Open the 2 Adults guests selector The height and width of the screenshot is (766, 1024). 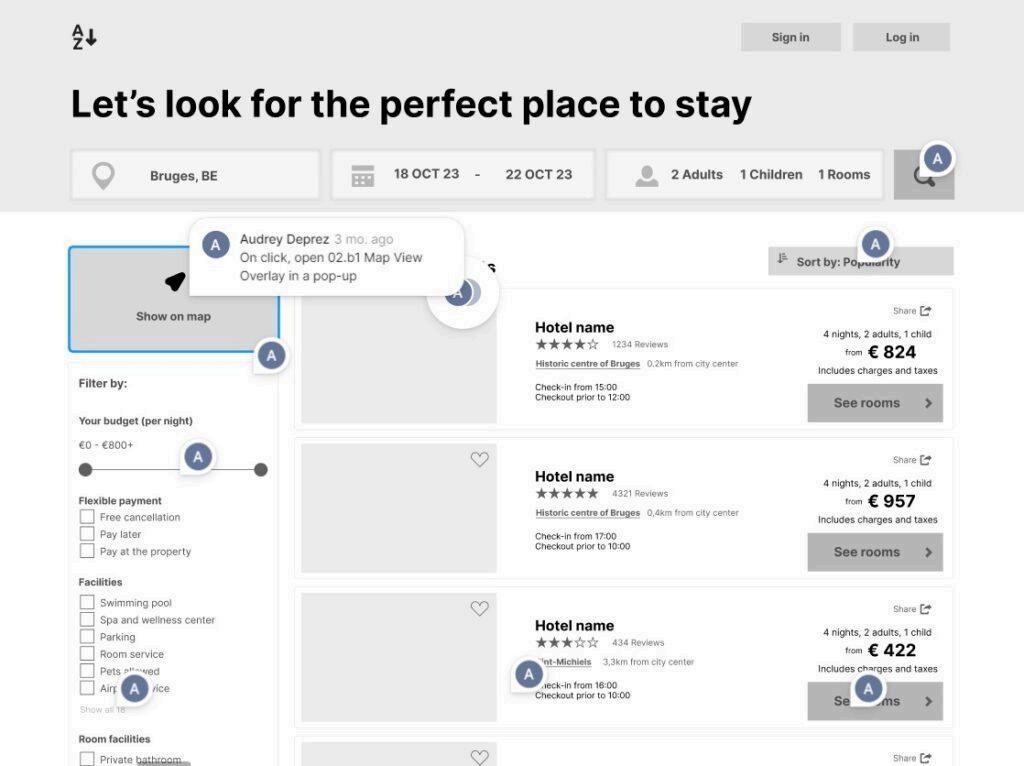[696, 175]
